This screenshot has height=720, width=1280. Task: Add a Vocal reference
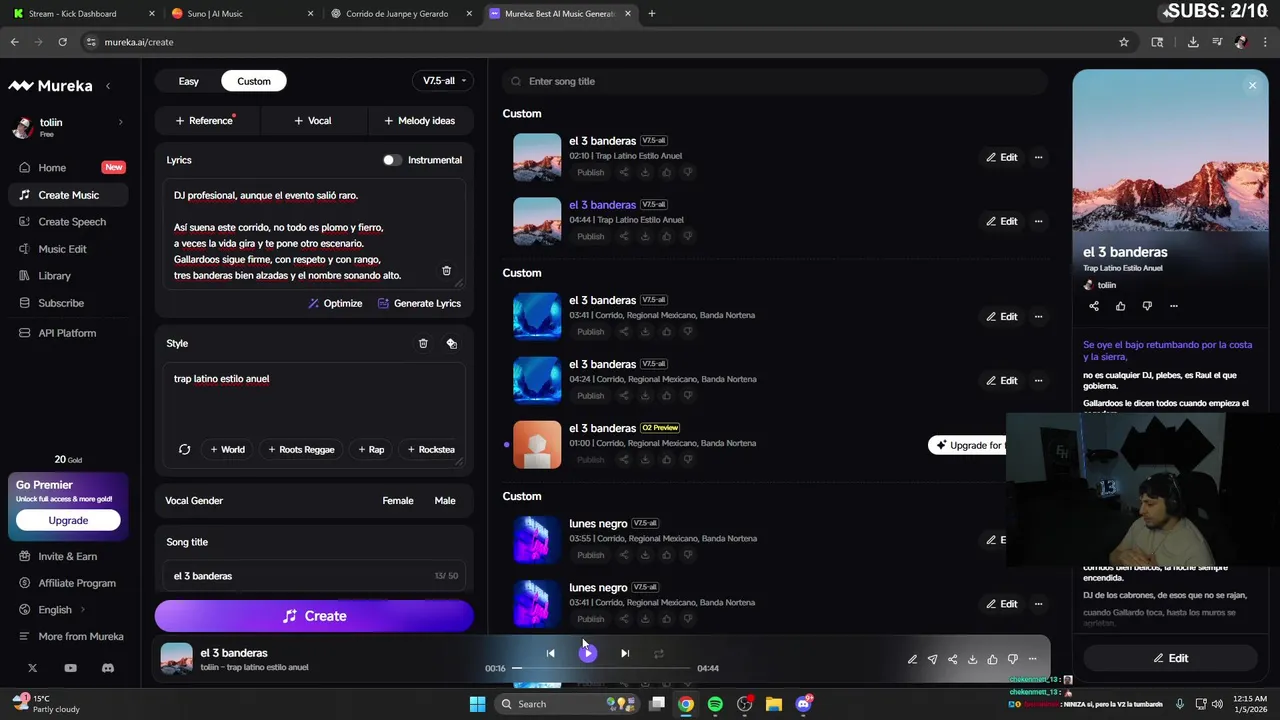tap(313, 121)
